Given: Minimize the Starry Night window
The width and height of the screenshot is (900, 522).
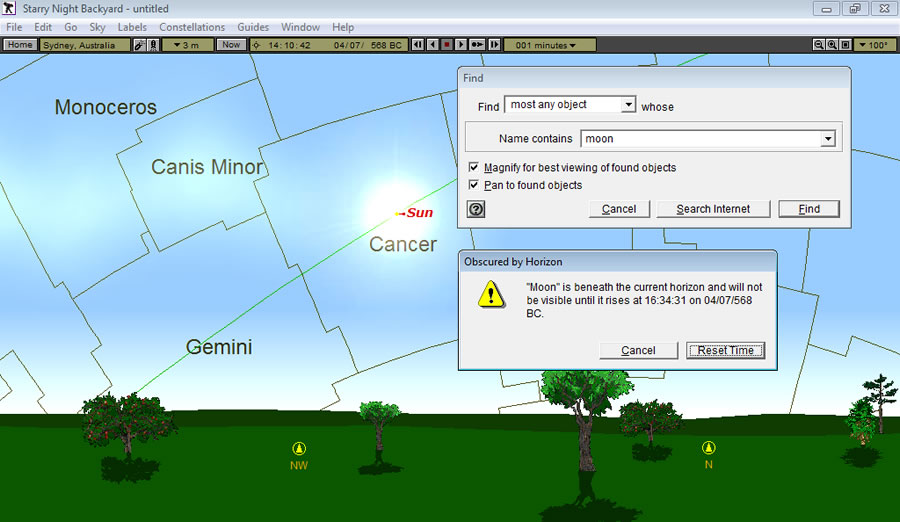Looking at the screenshot, I should tap(827, 9).
